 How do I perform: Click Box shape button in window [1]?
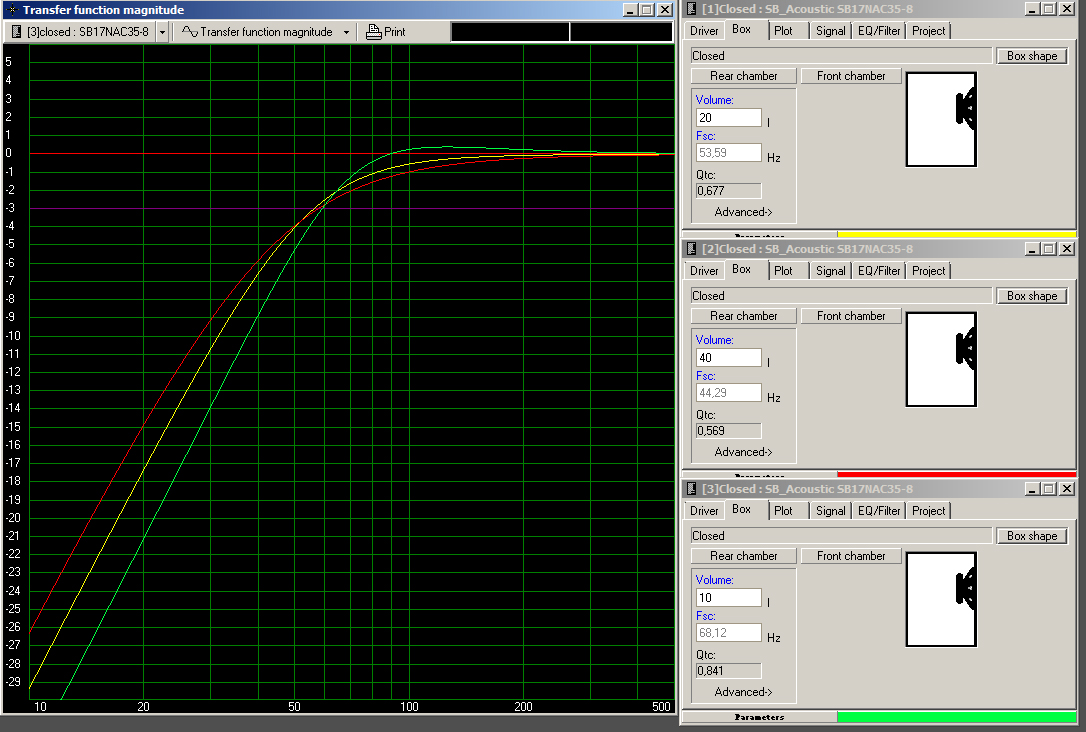[1032, 56]
